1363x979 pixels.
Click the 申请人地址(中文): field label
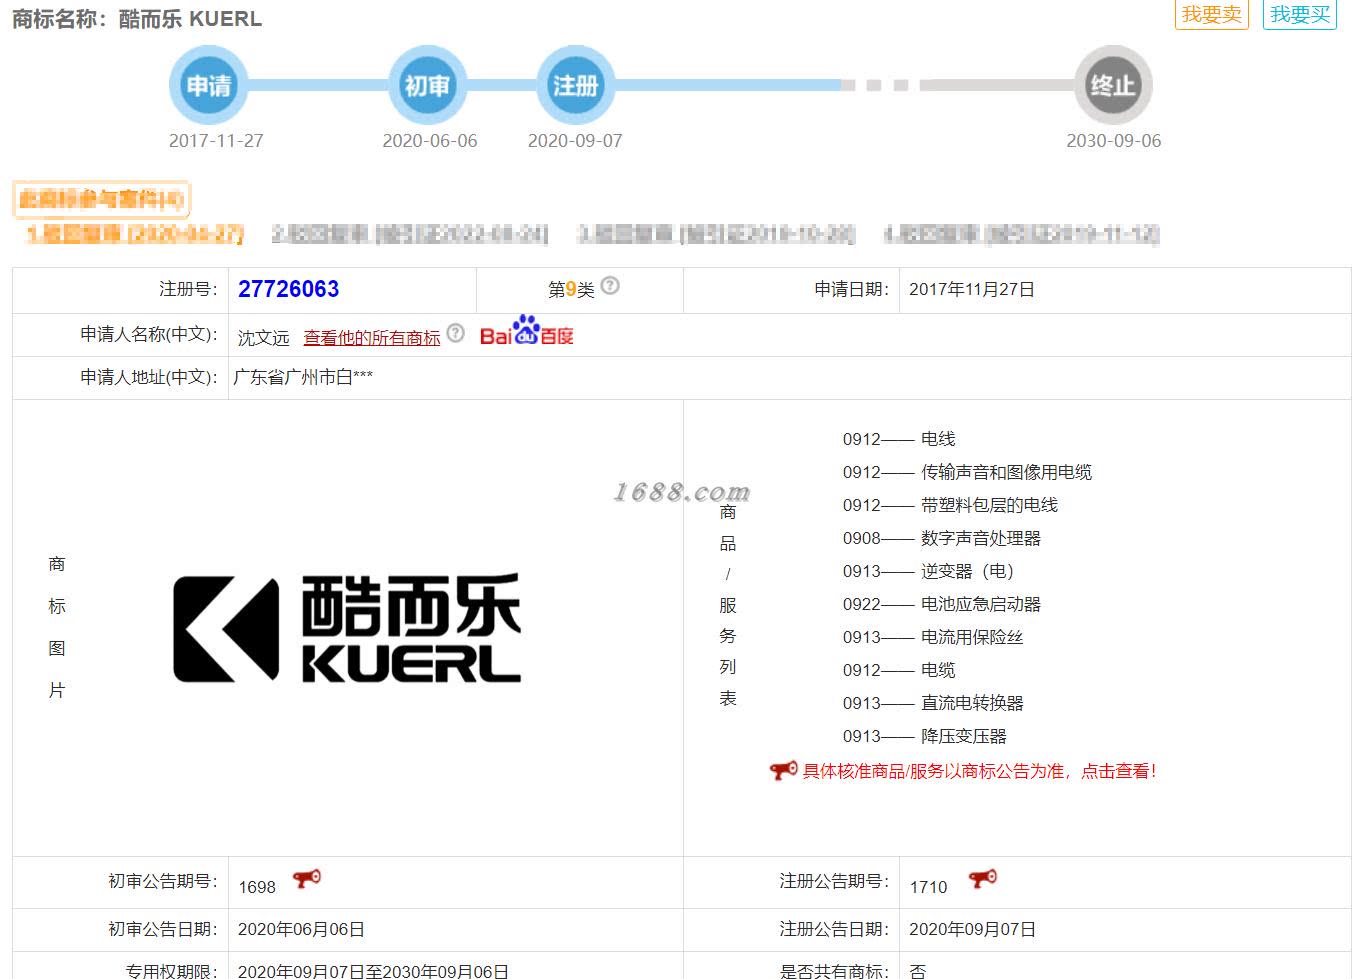[149, 377]
